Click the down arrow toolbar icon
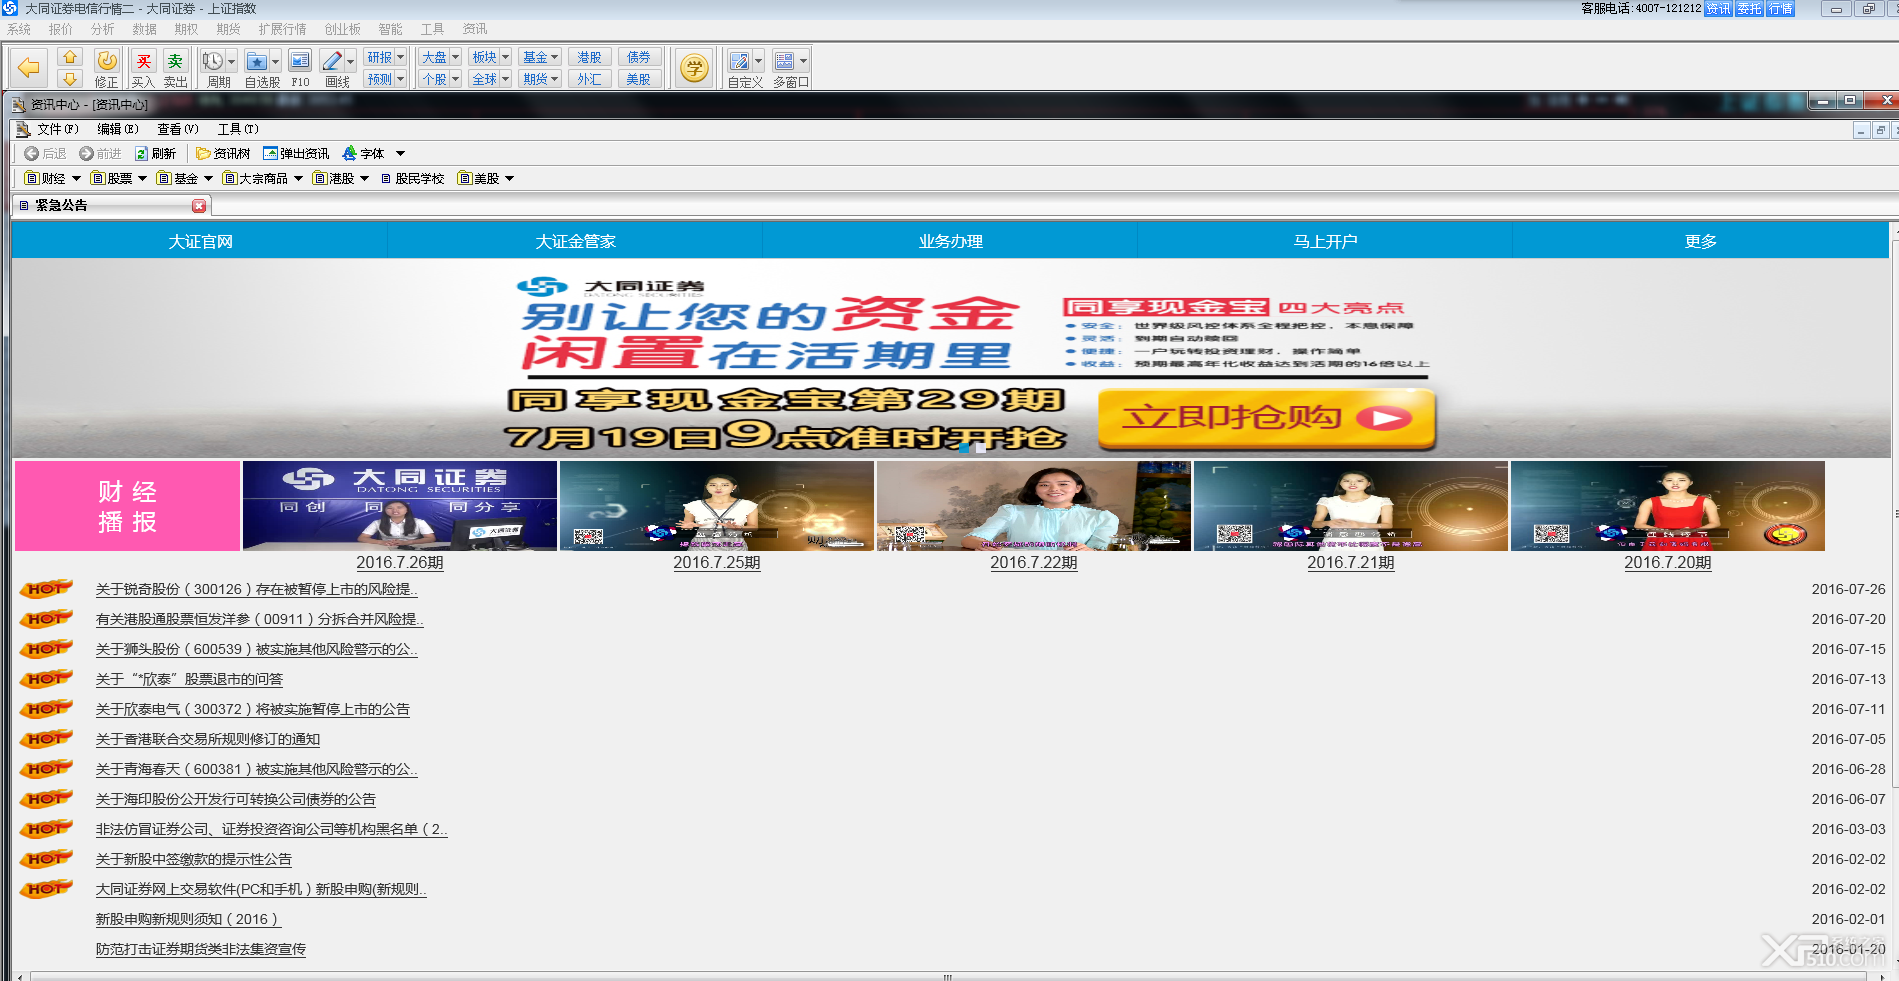This screenshot has height=981, width=1899. tap(70, 78)
